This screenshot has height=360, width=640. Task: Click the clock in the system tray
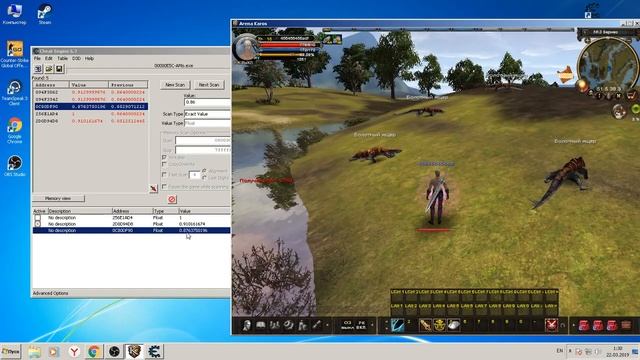click(x=617, y=351)
